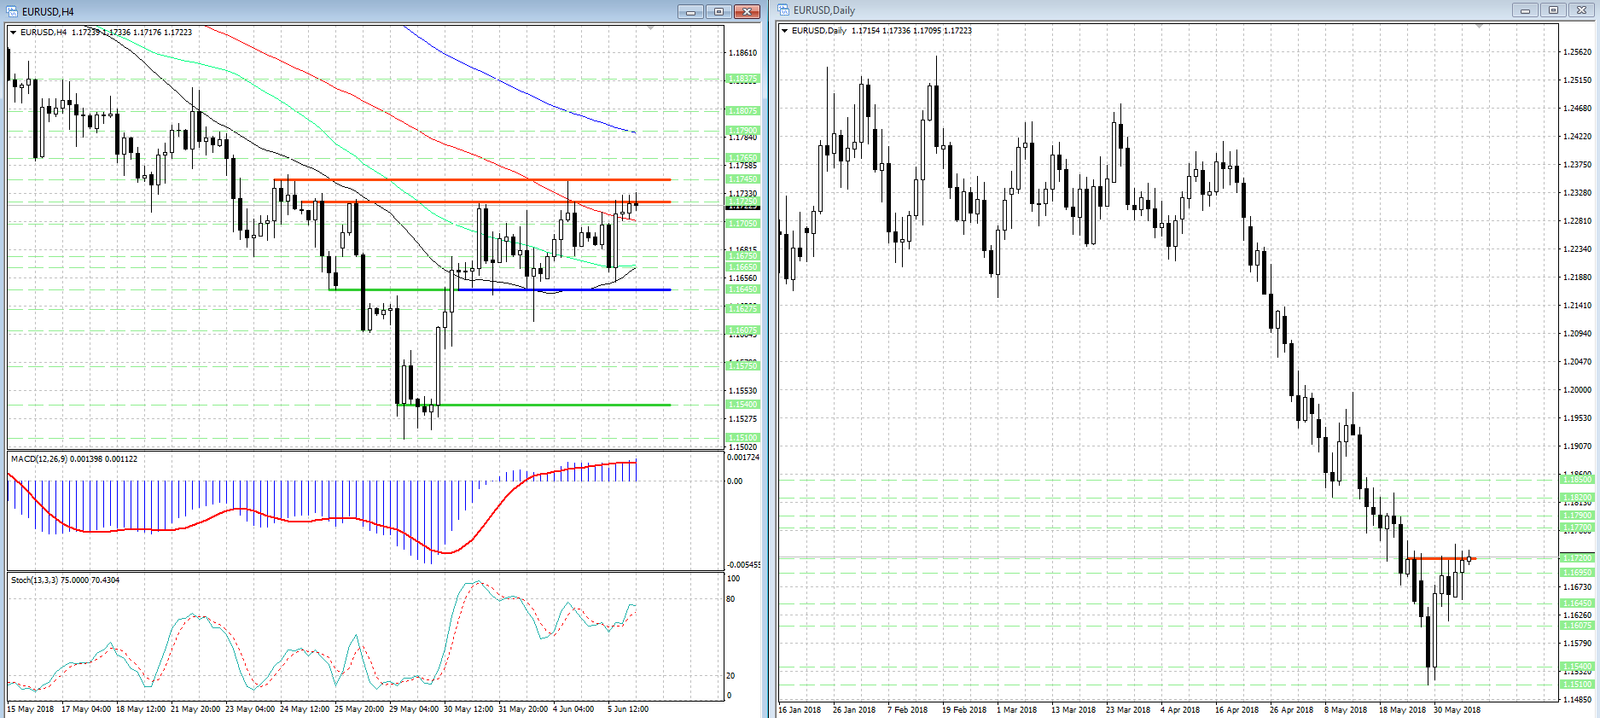Click the 1.17450 green price label on H4 axis

[742, 180]
